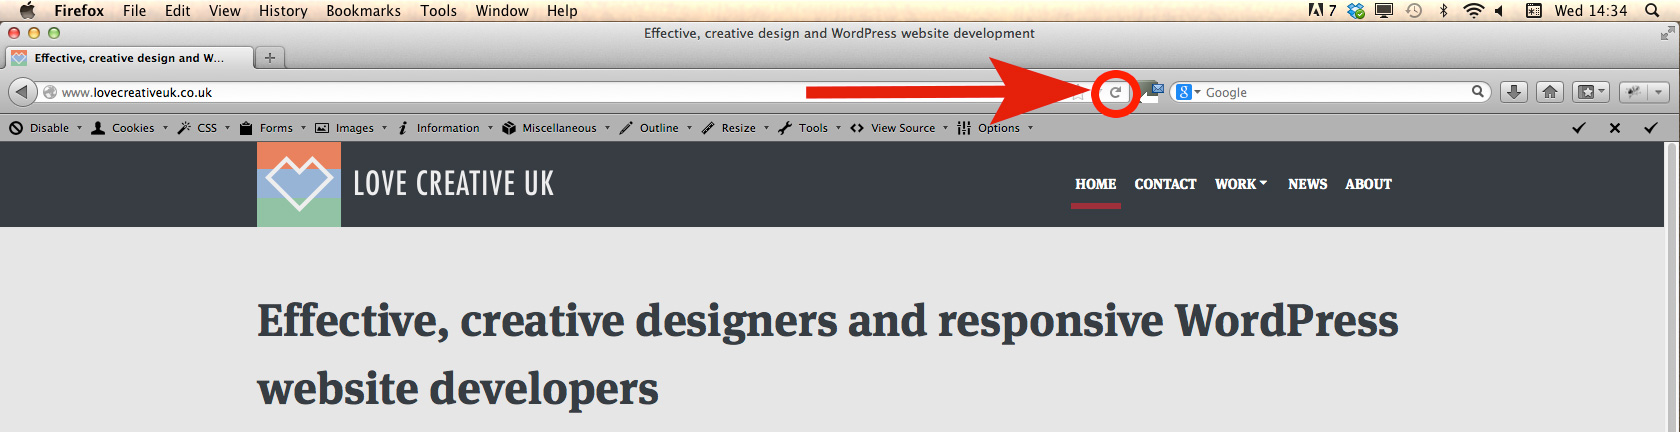Expand the Google search engine selector

tap(1188, 92)
